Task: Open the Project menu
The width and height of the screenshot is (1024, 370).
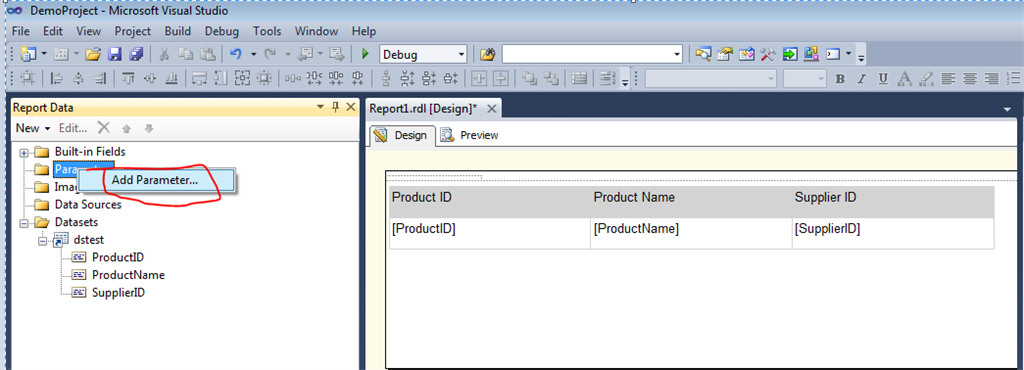Action: 133,31
